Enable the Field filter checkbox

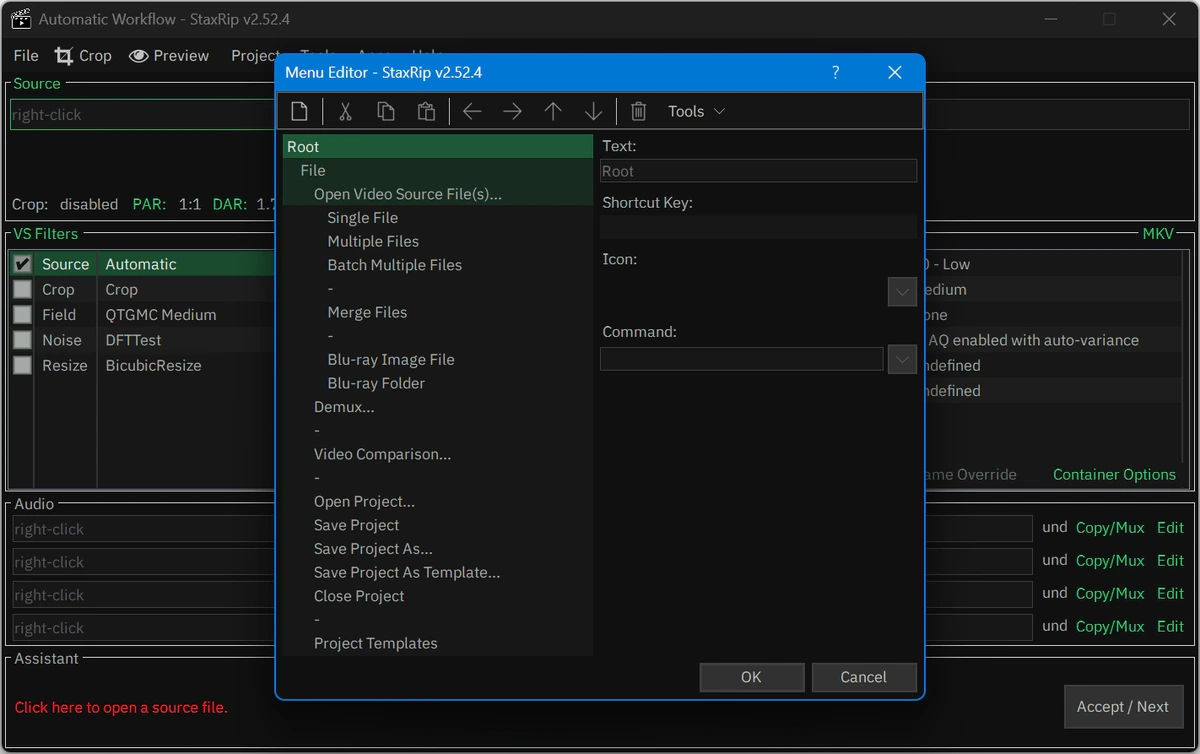tap(23, 314)
